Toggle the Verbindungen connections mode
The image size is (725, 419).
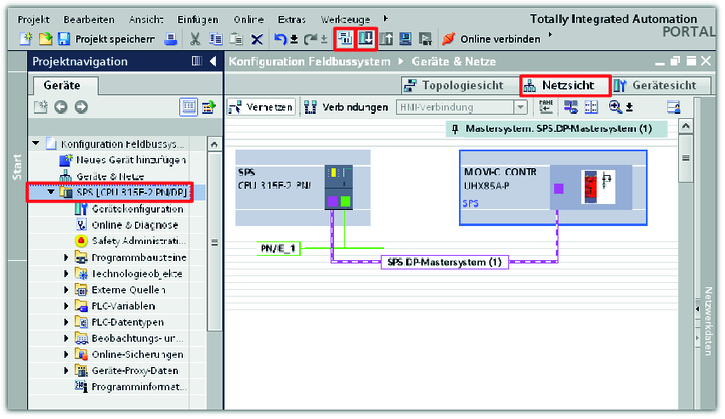347,107
